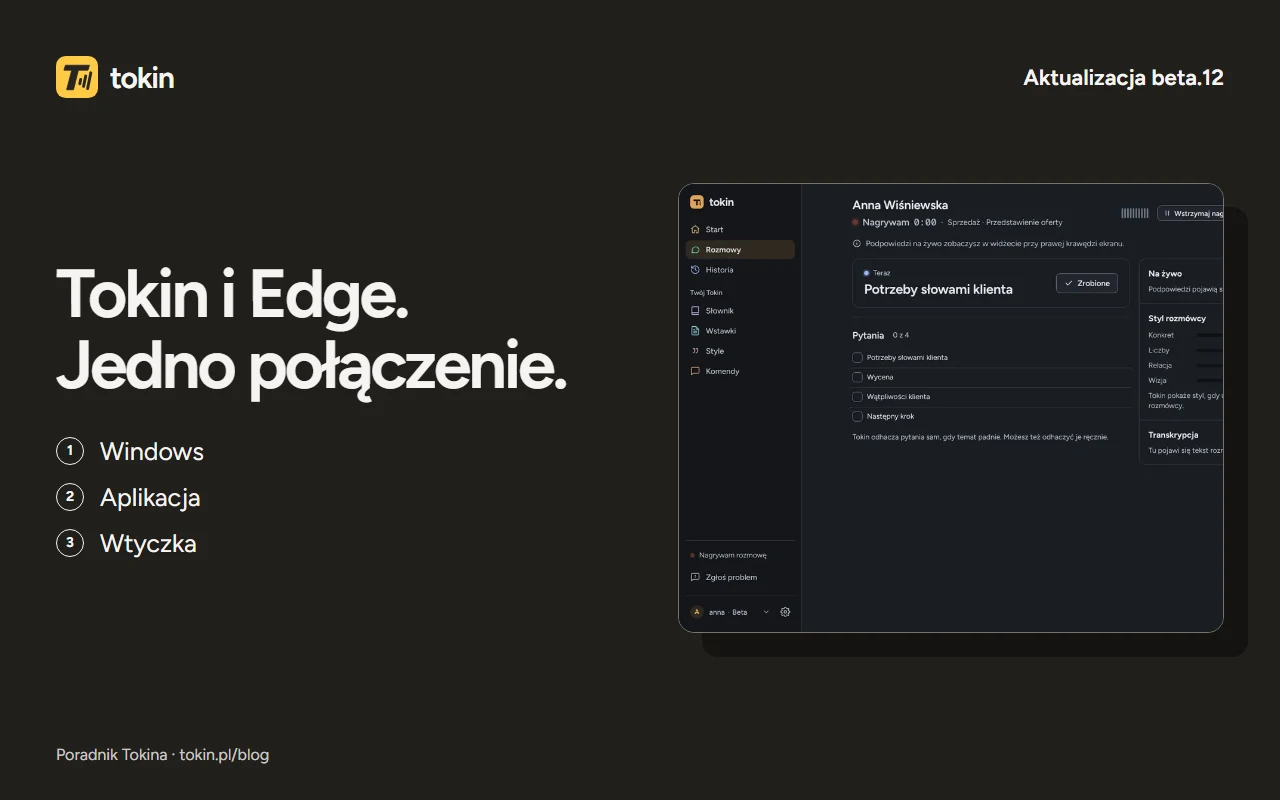The image size is (1280, 800).
Task: Open the Komendy section
Action: click(x=740, y=371)
